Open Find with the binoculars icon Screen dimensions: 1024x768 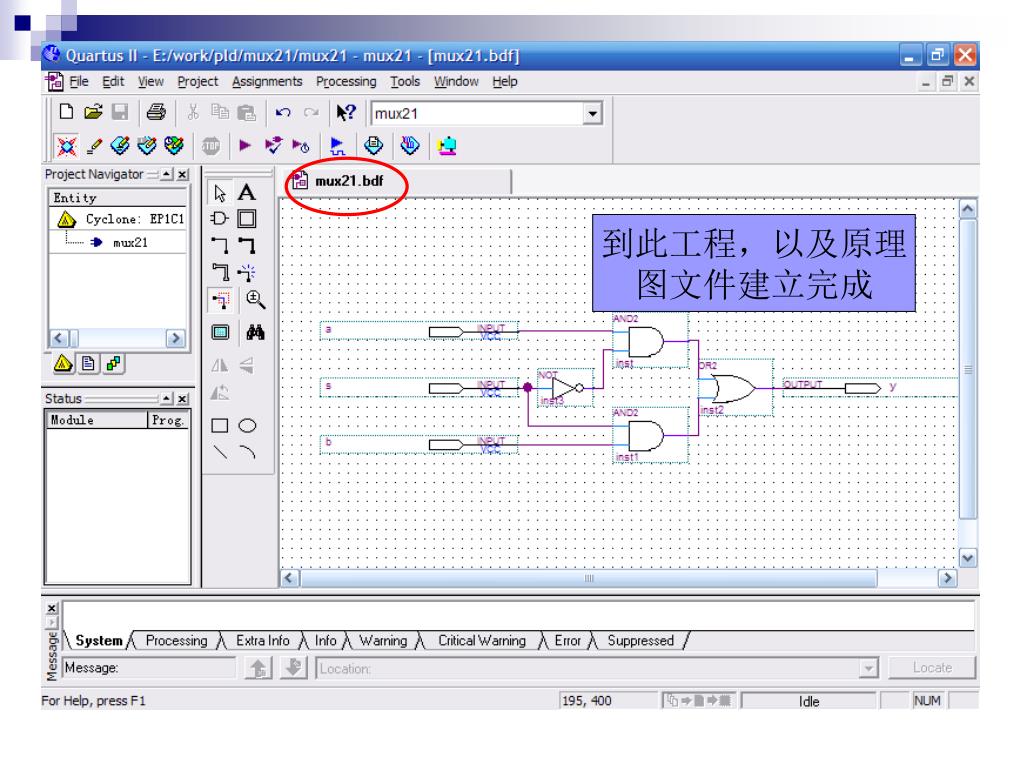[x=255, y=332]
